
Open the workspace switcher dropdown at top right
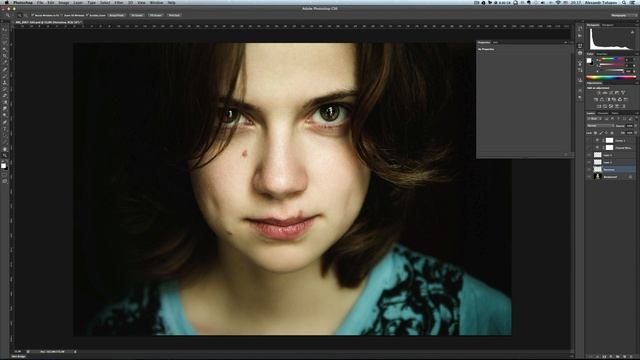tap(623, 15)
